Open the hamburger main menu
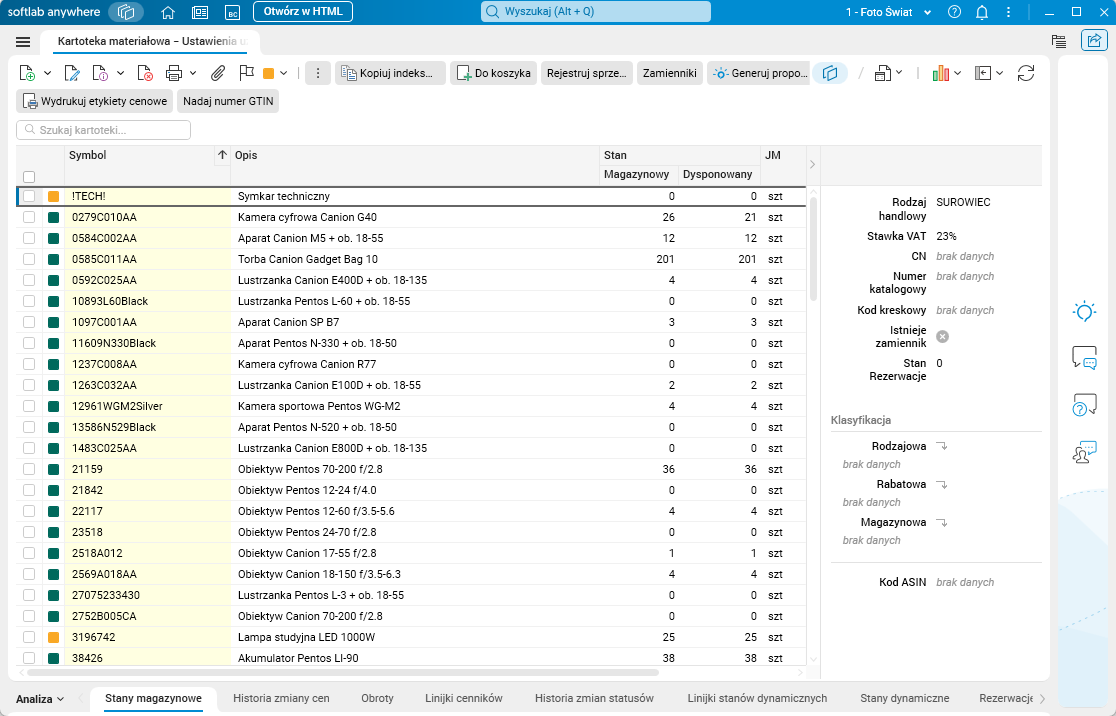1116x716 pixels. coord(23,42)
